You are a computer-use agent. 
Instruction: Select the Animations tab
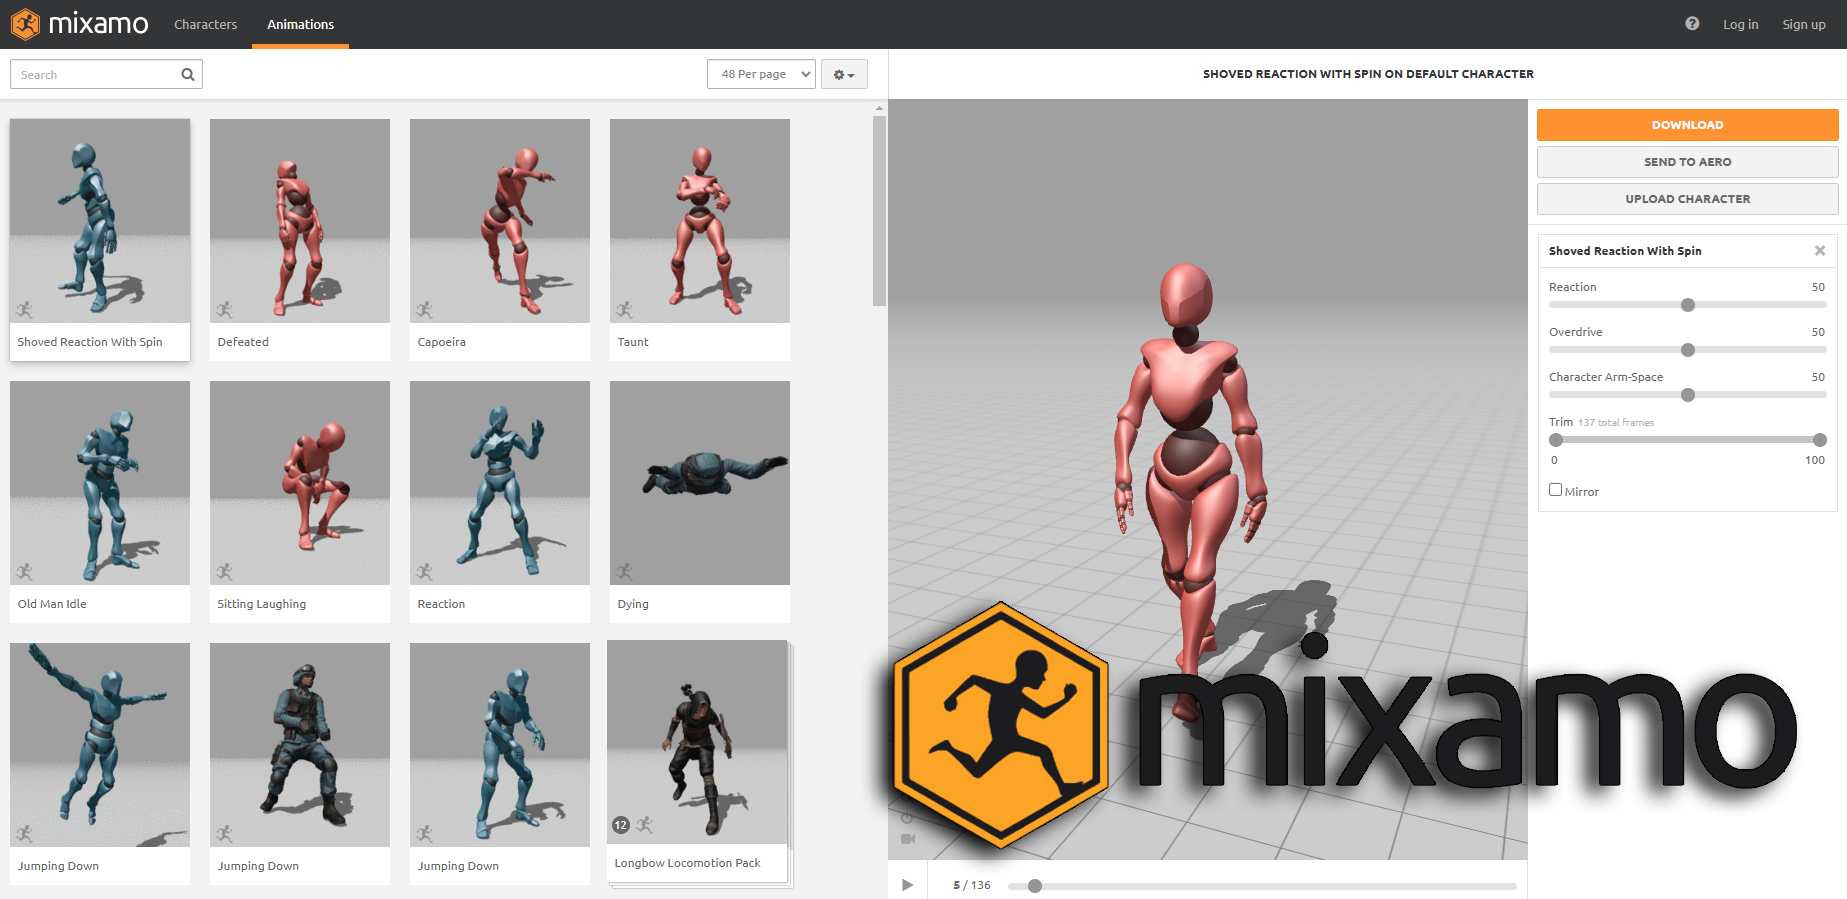(300, 24)
